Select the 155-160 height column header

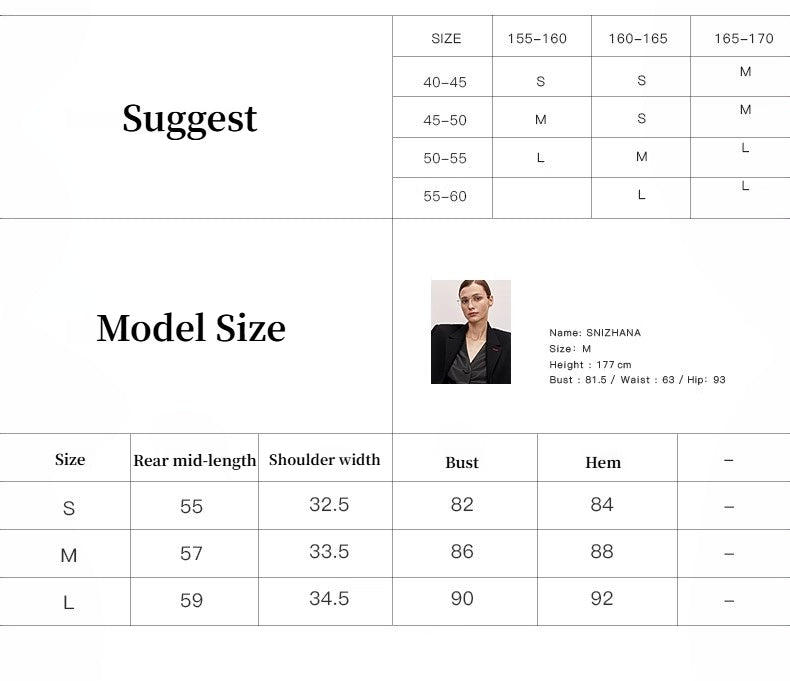click(x=537, y=39)
